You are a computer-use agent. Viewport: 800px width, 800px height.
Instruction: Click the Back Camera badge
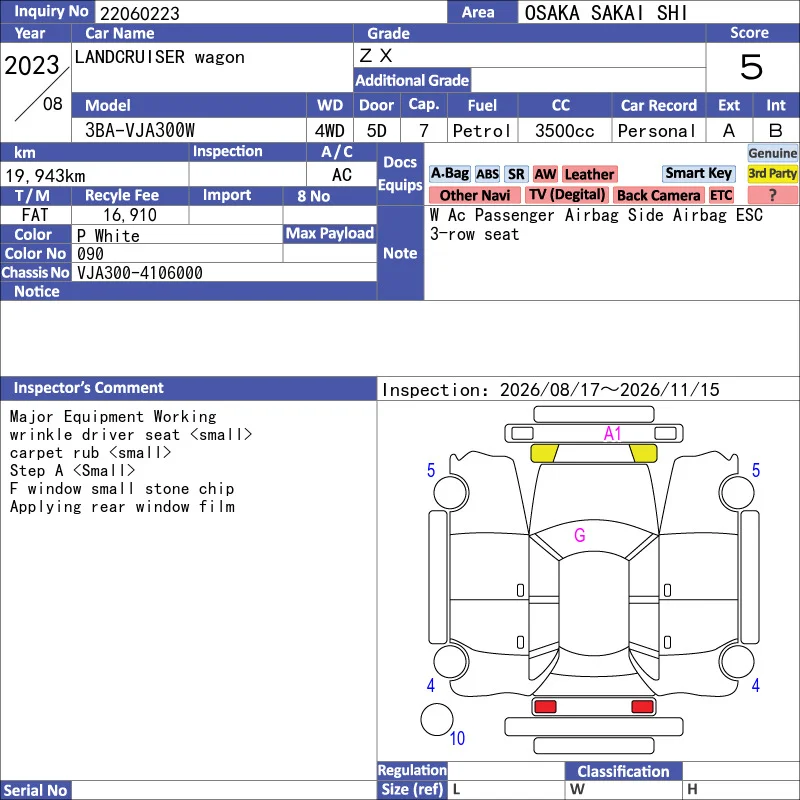658,195
